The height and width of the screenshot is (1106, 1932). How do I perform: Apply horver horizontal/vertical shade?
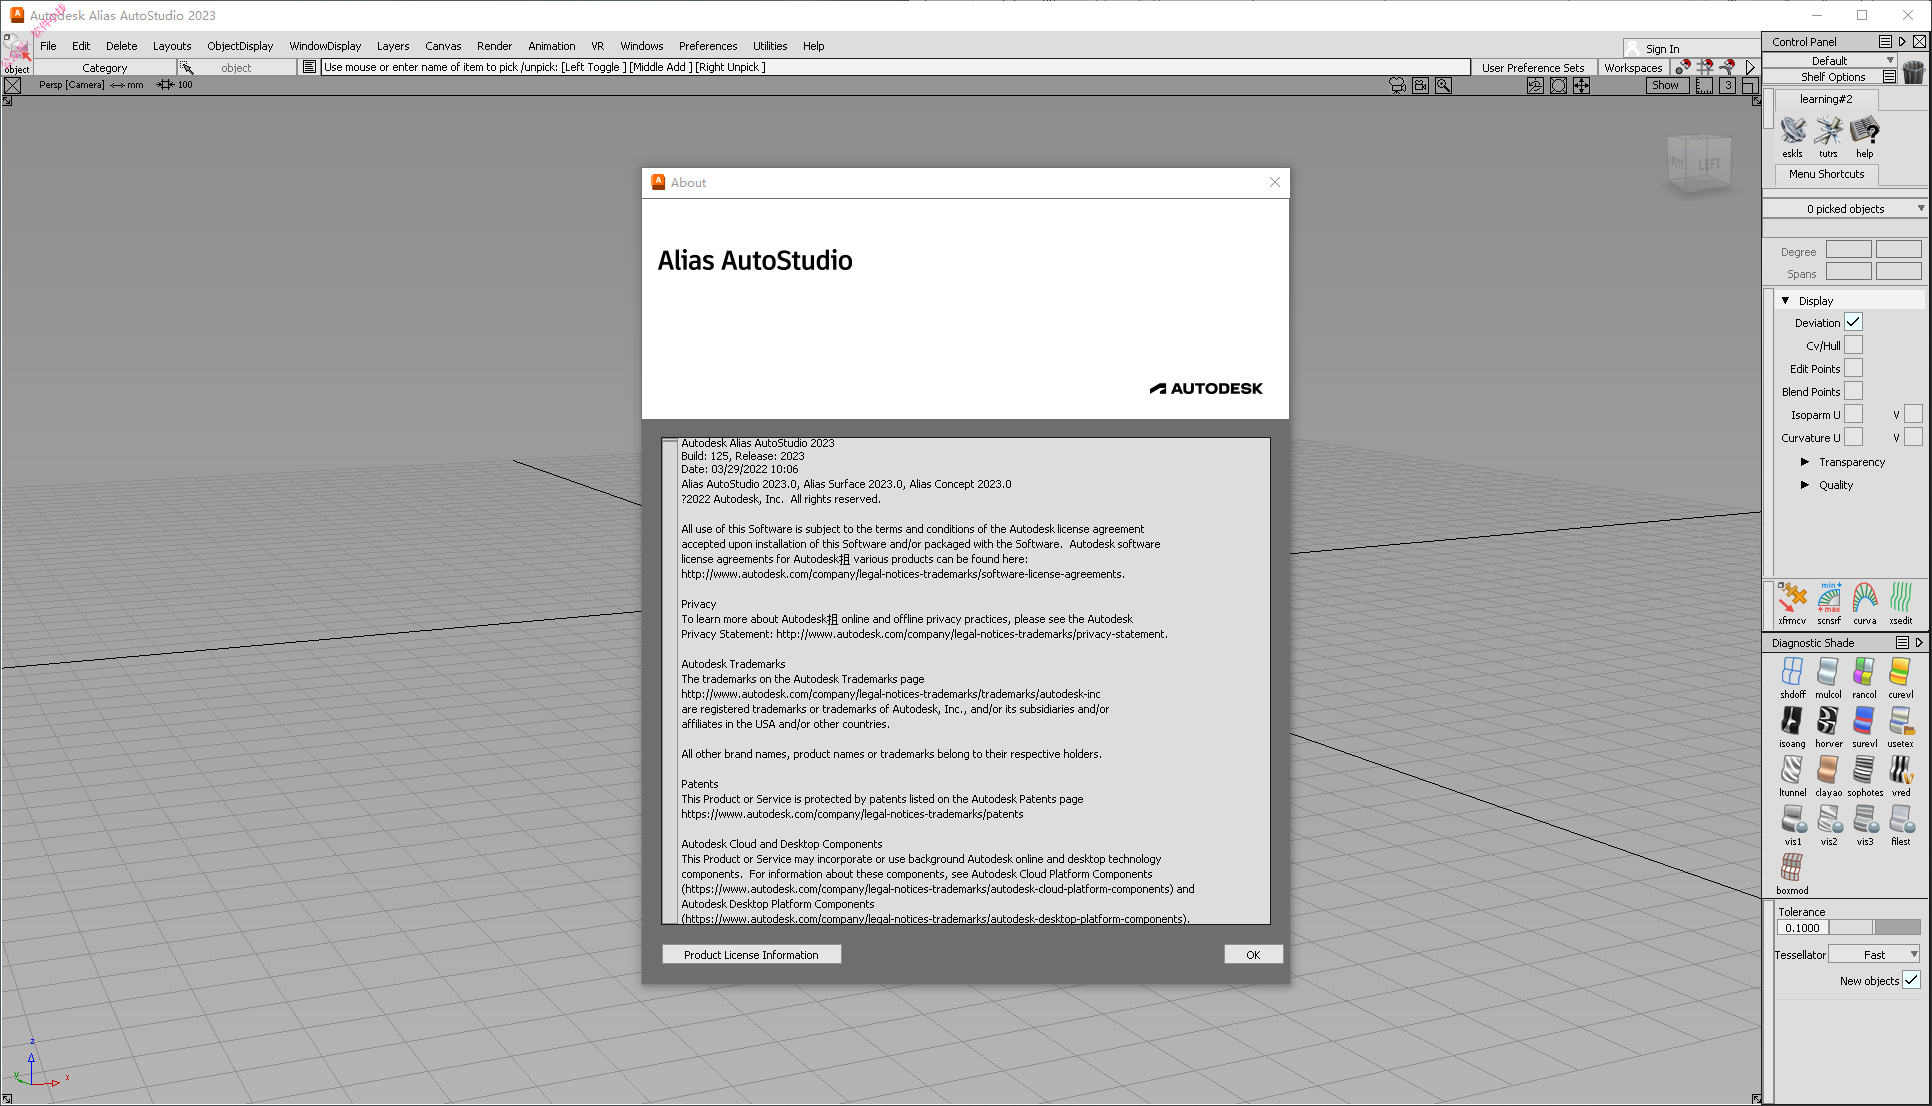(1829, 726)
